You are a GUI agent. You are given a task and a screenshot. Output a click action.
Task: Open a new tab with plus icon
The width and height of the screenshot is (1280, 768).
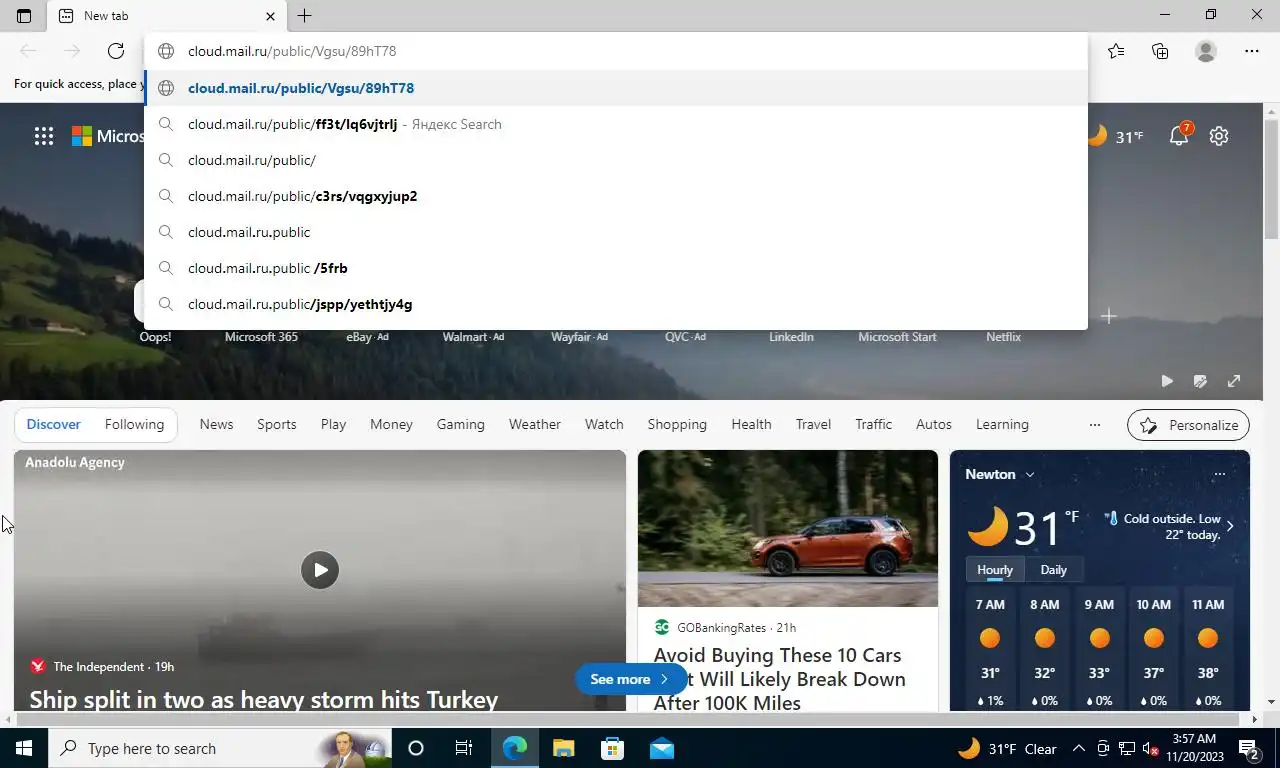[x=304, y=16]
